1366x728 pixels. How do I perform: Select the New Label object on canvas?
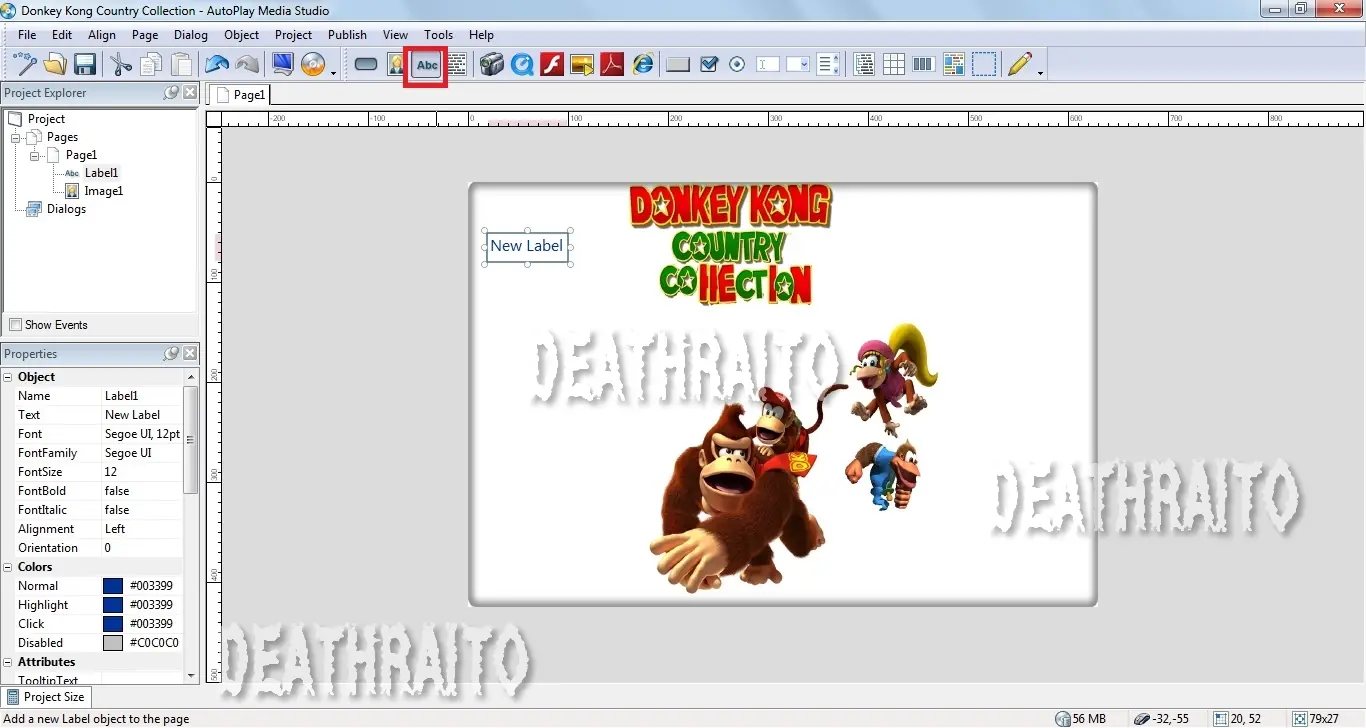pos(527,247)
